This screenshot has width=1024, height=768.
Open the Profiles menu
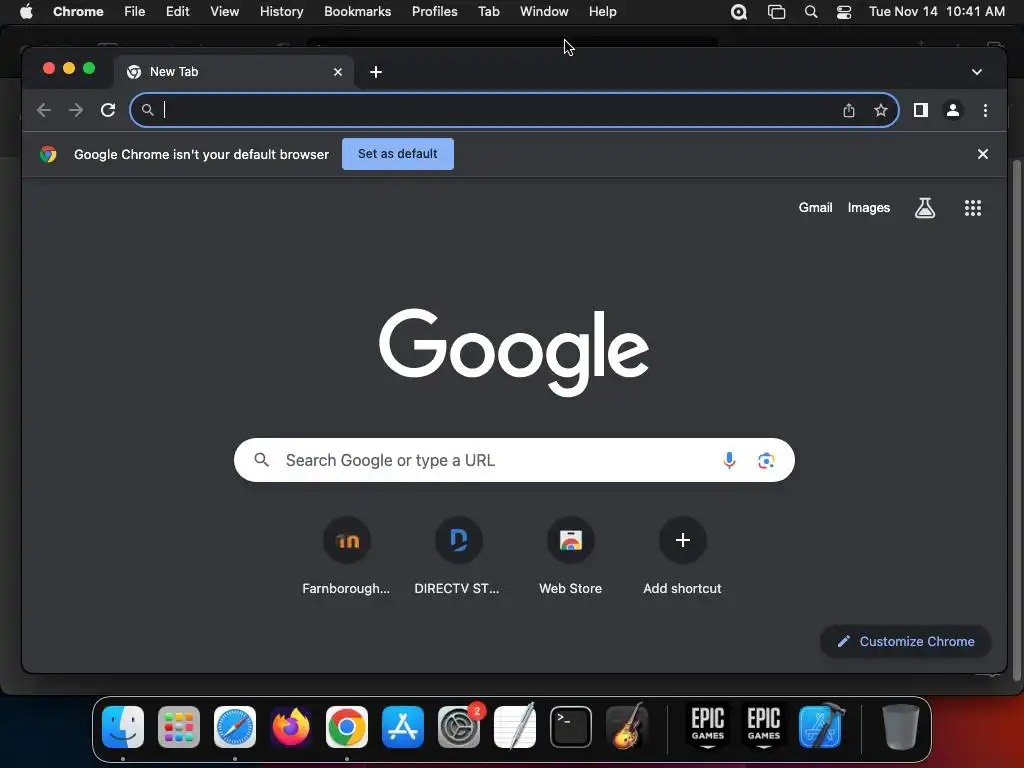point(434,12)
